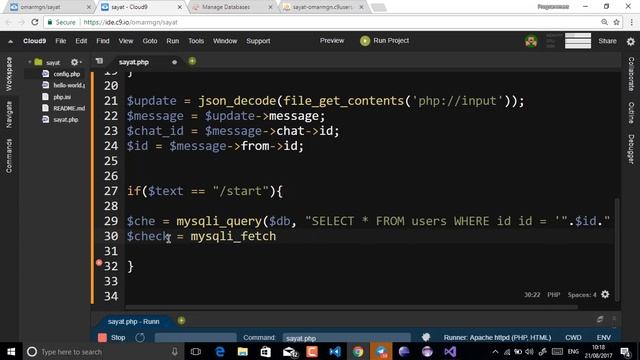Viewport: 640px width, 360px height.
Task: Open the Windows Start menu
Action: [x=11, y=351]
